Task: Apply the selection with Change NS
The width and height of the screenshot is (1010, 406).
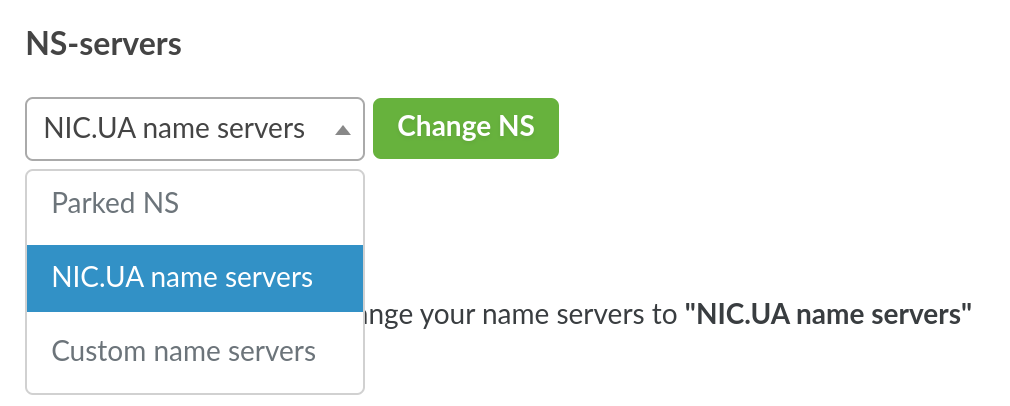Action: (465, 127)
